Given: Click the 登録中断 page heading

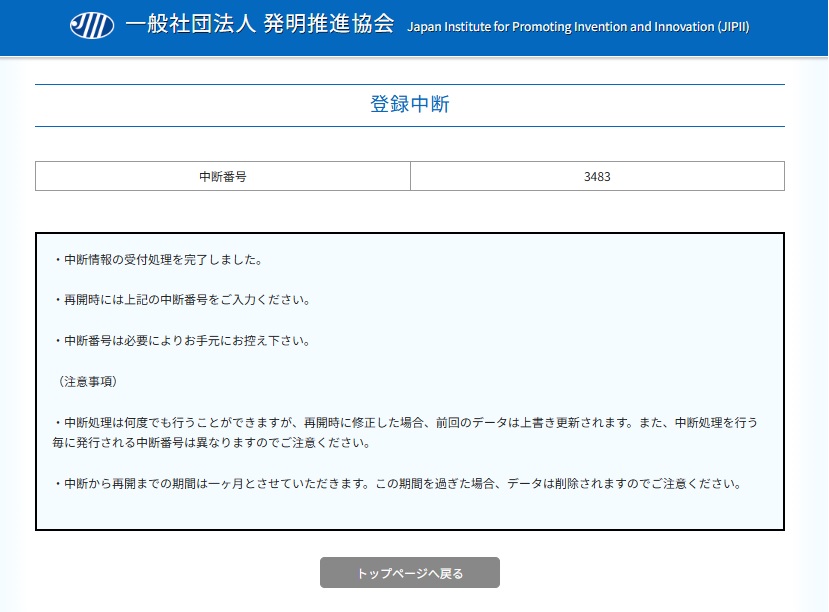Looking at the screenshot, I should (410, 104).
